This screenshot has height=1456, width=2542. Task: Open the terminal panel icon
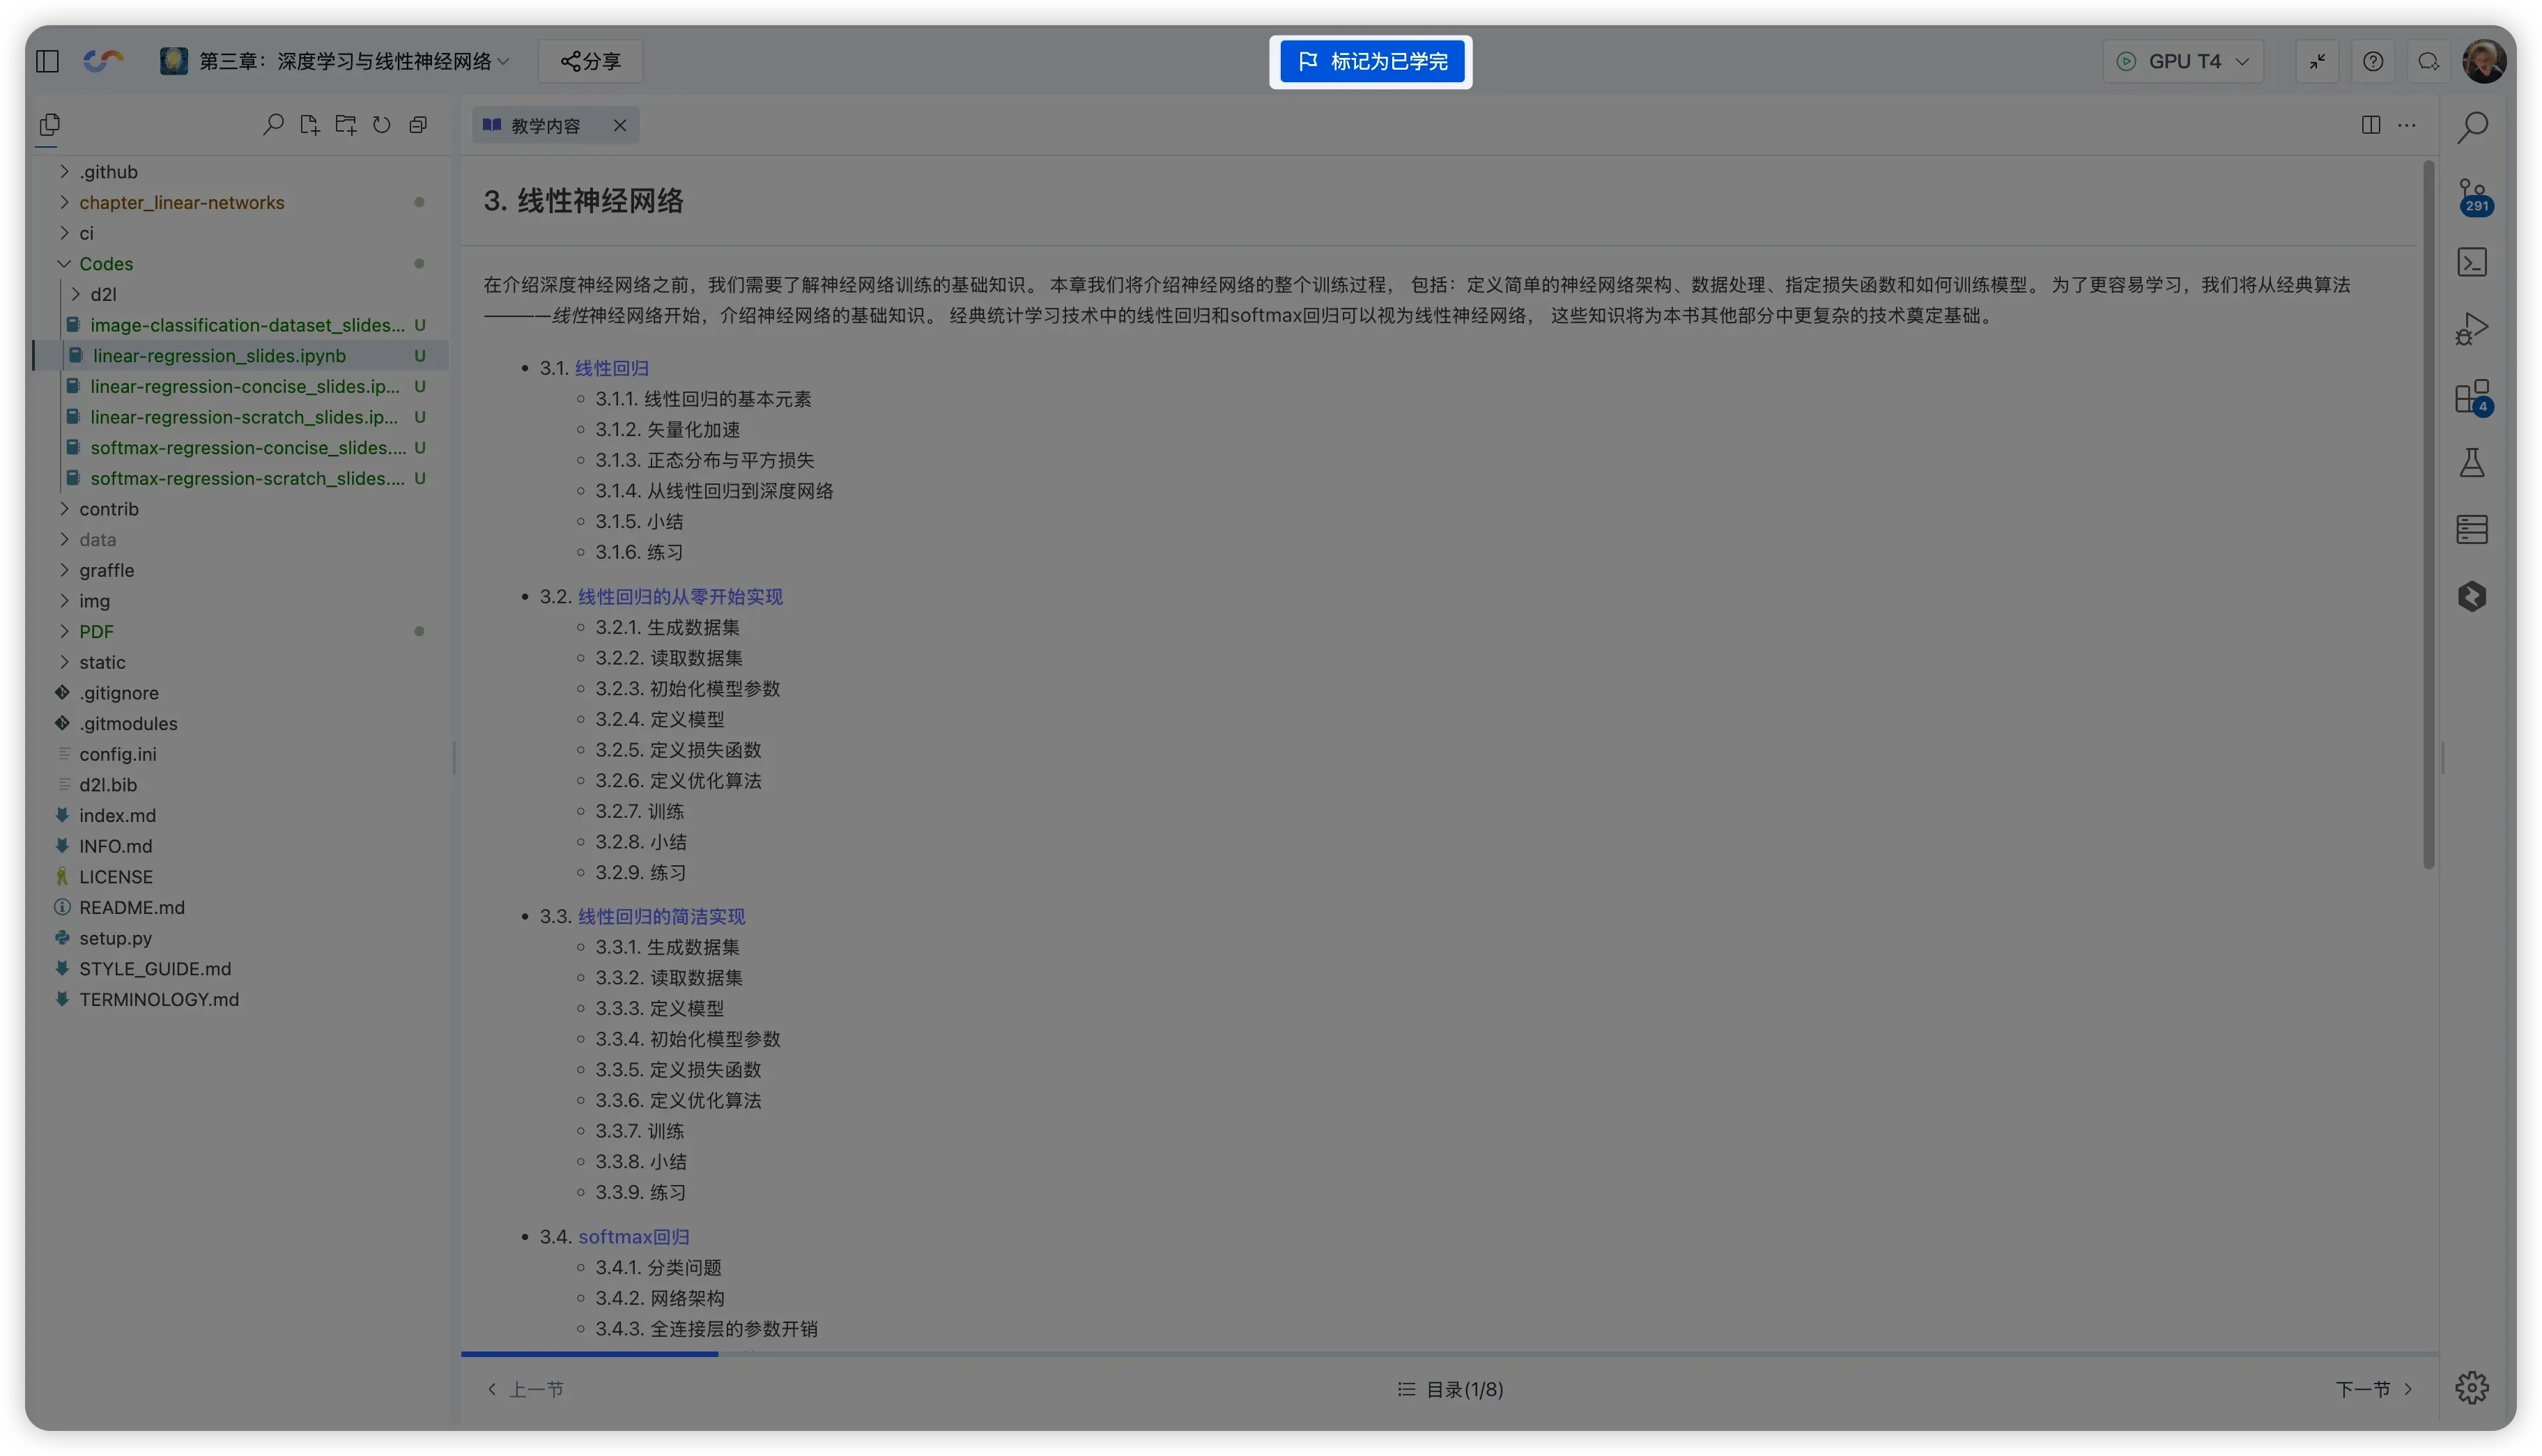(x=2472, y=262)
